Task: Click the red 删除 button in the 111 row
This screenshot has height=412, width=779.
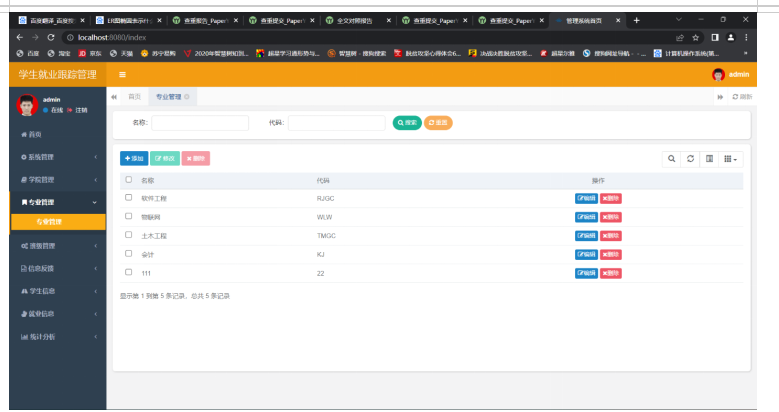Action: (611, 273)
